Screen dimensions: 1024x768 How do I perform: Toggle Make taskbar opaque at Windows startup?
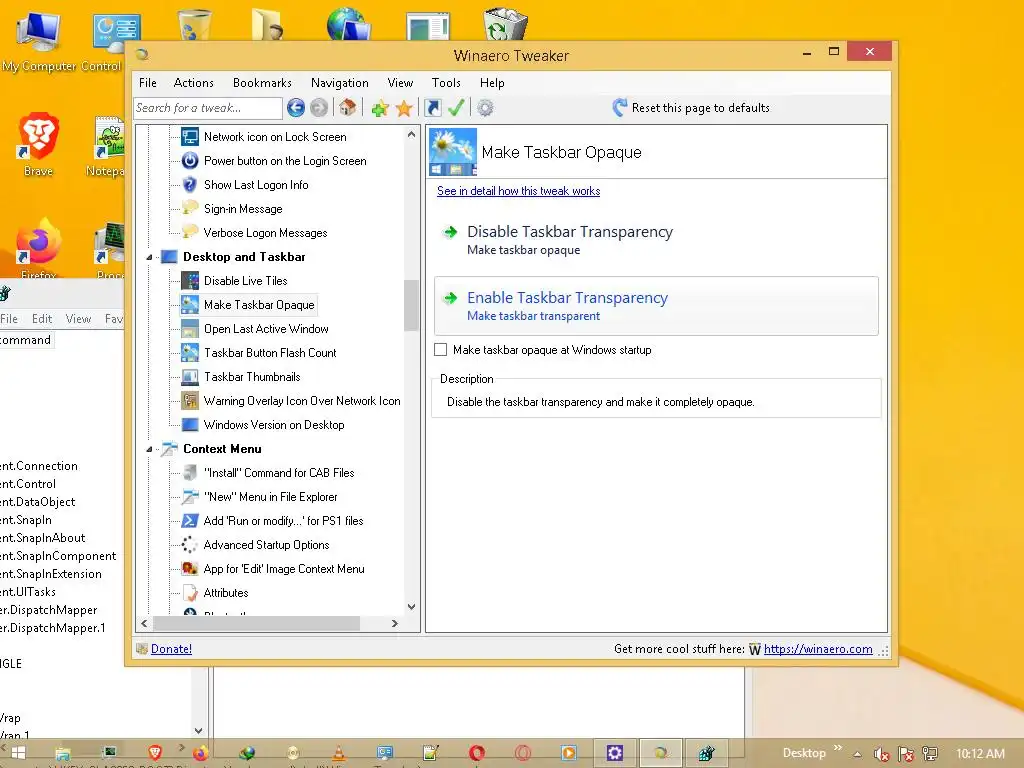click(x=441, y=350)
